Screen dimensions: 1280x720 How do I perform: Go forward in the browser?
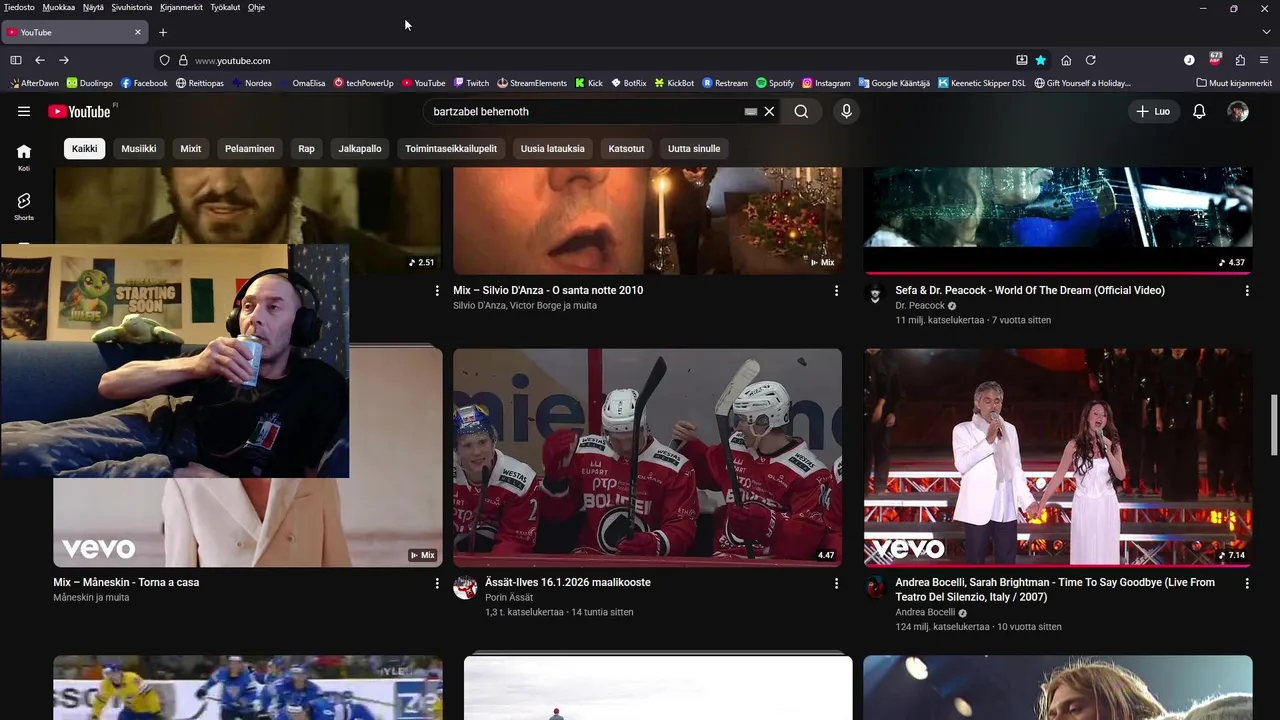point(64,60)
